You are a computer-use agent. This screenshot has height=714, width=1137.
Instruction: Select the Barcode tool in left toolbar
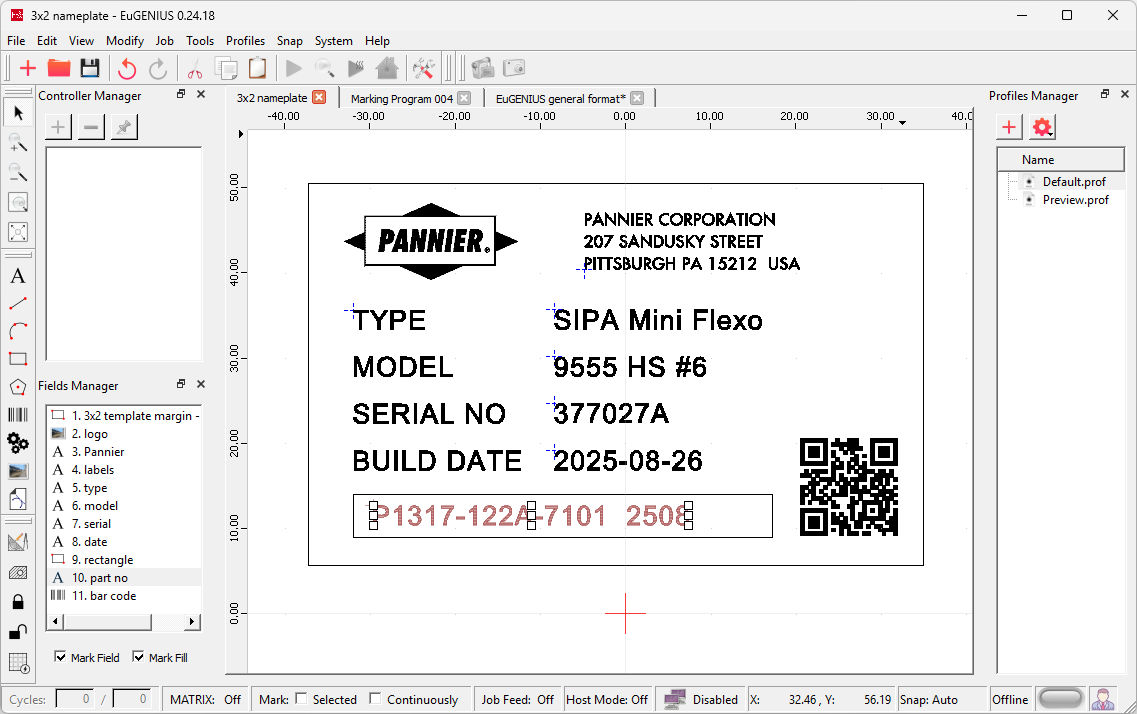[x=18, y=415]
